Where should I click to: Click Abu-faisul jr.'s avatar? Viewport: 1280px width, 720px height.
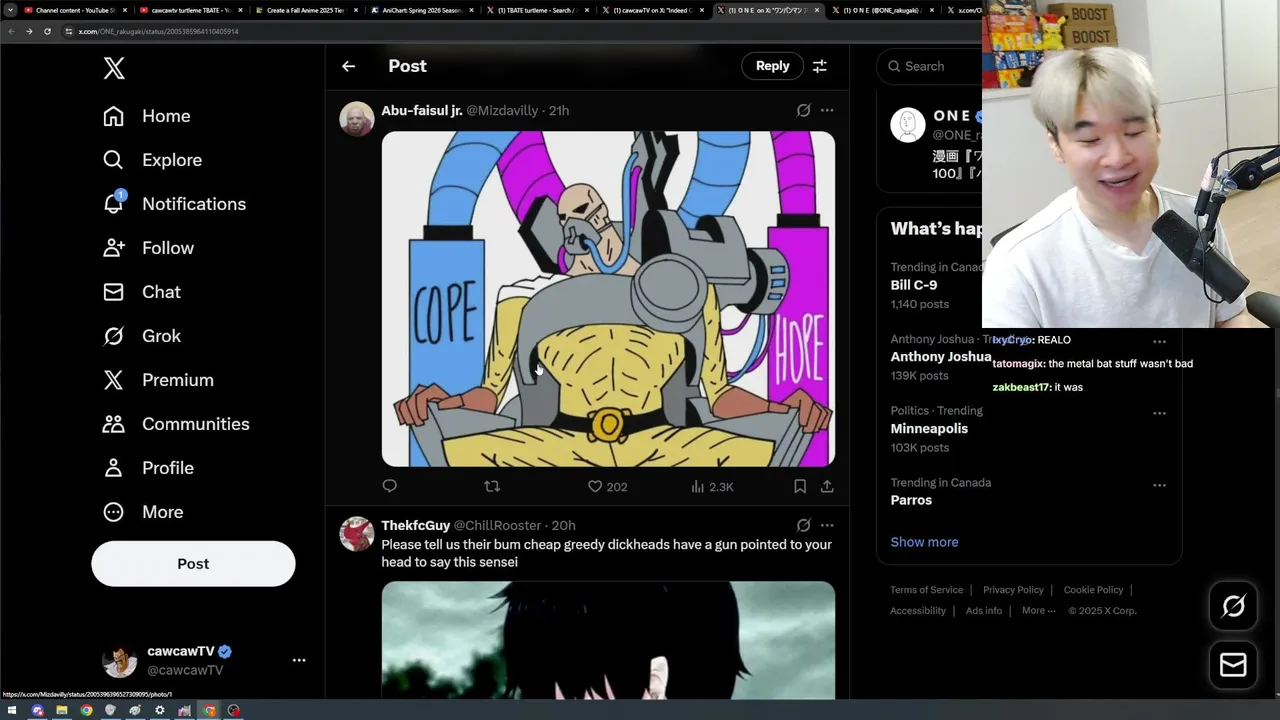tap(357, 118)
